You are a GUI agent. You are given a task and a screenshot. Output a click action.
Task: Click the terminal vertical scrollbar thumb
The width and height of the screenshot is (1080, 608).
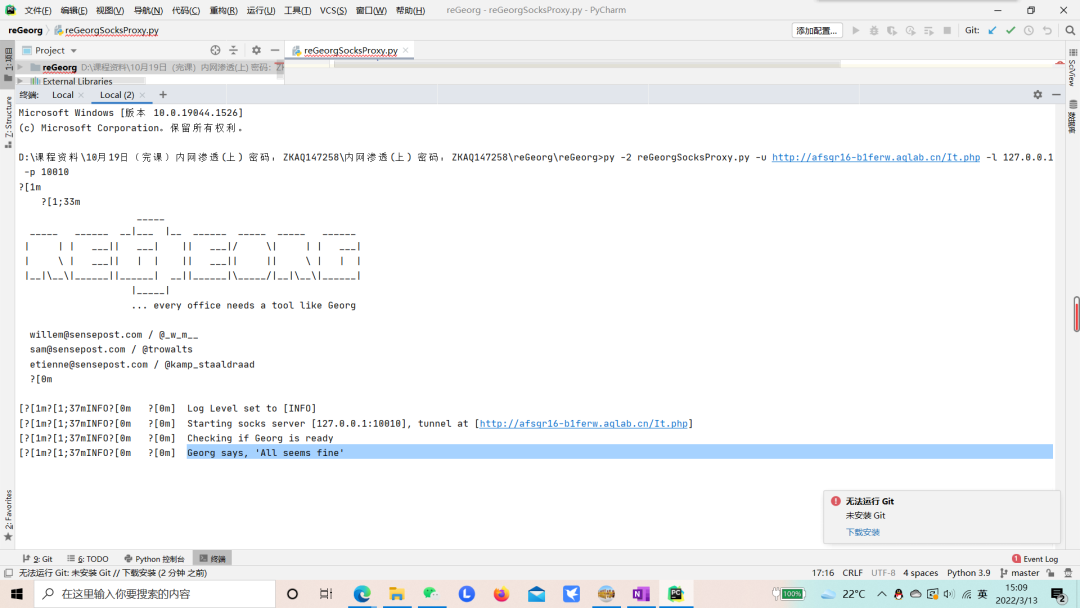pyautogui.click(x=1076, y=314)
